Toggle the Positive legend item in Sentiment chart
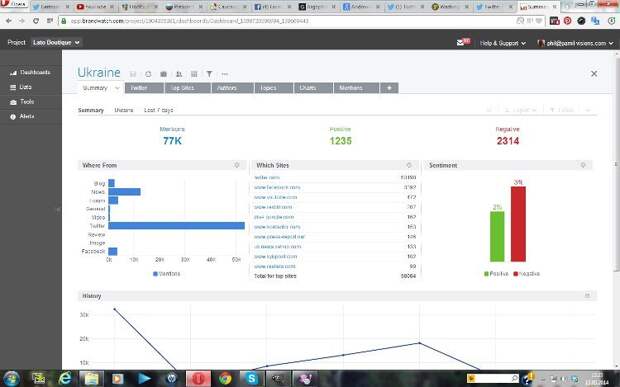The image size is (620, 387). 496,274
